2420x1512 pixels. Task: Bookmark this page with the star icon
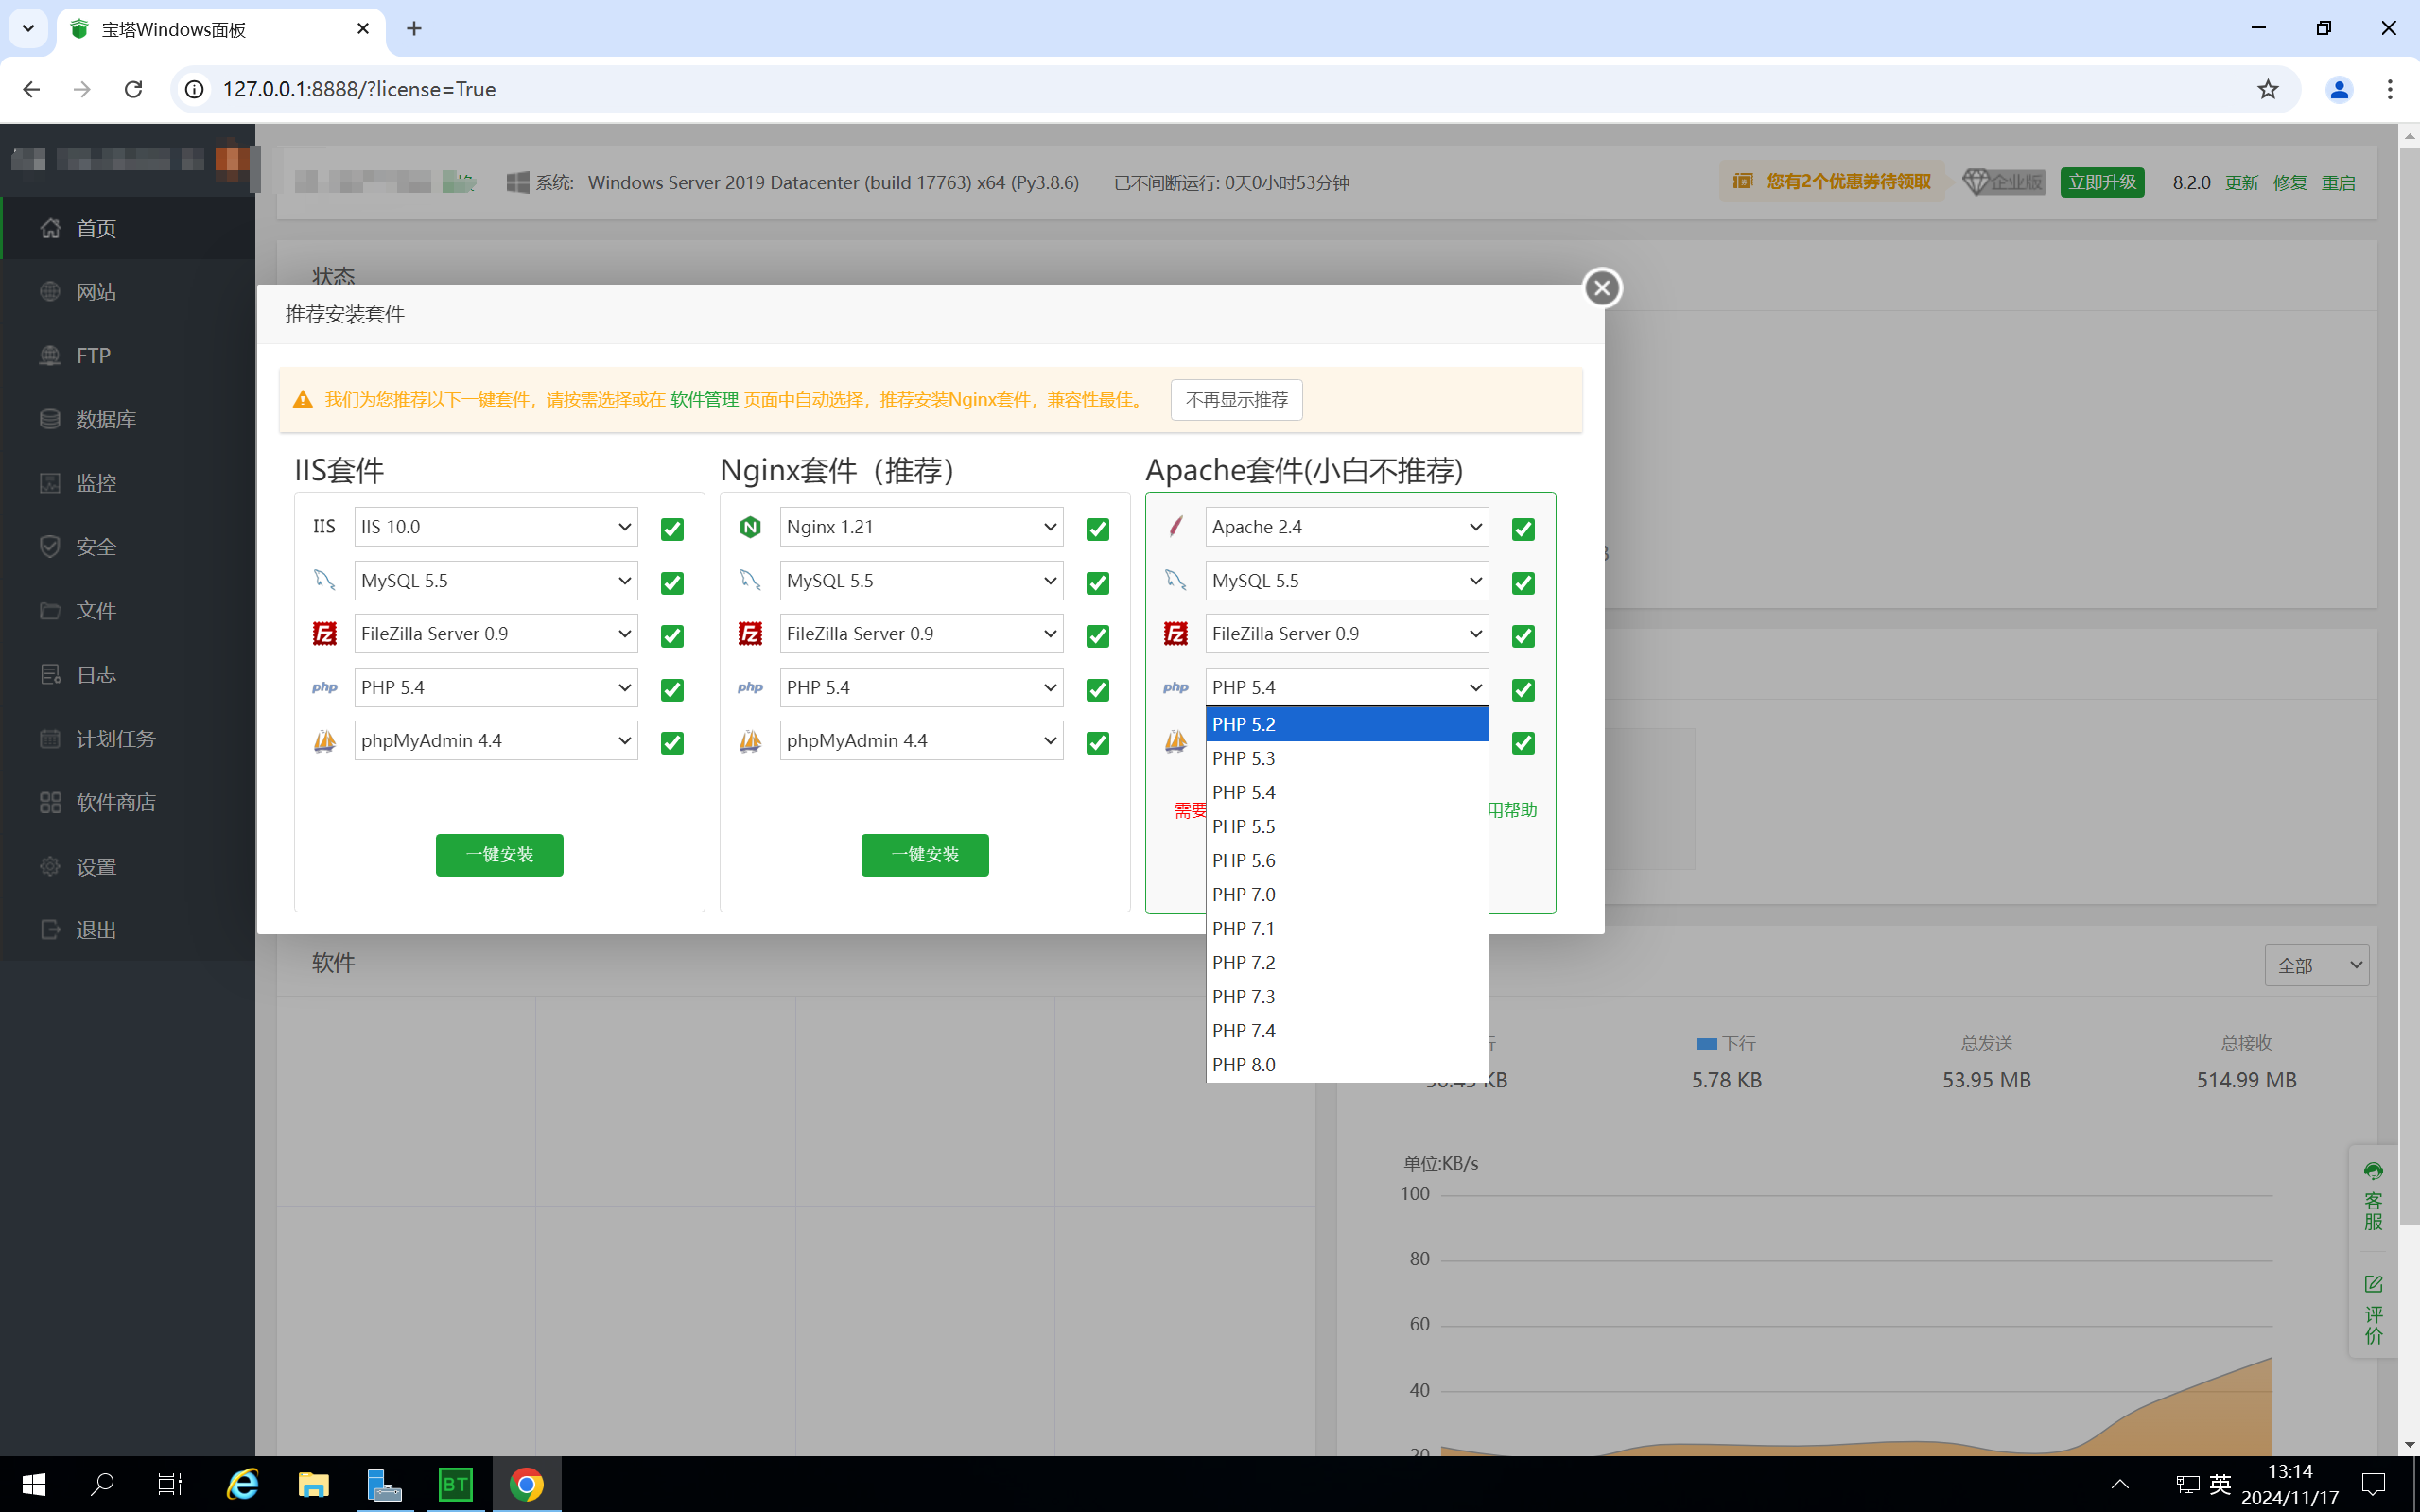coord(2267,89)
